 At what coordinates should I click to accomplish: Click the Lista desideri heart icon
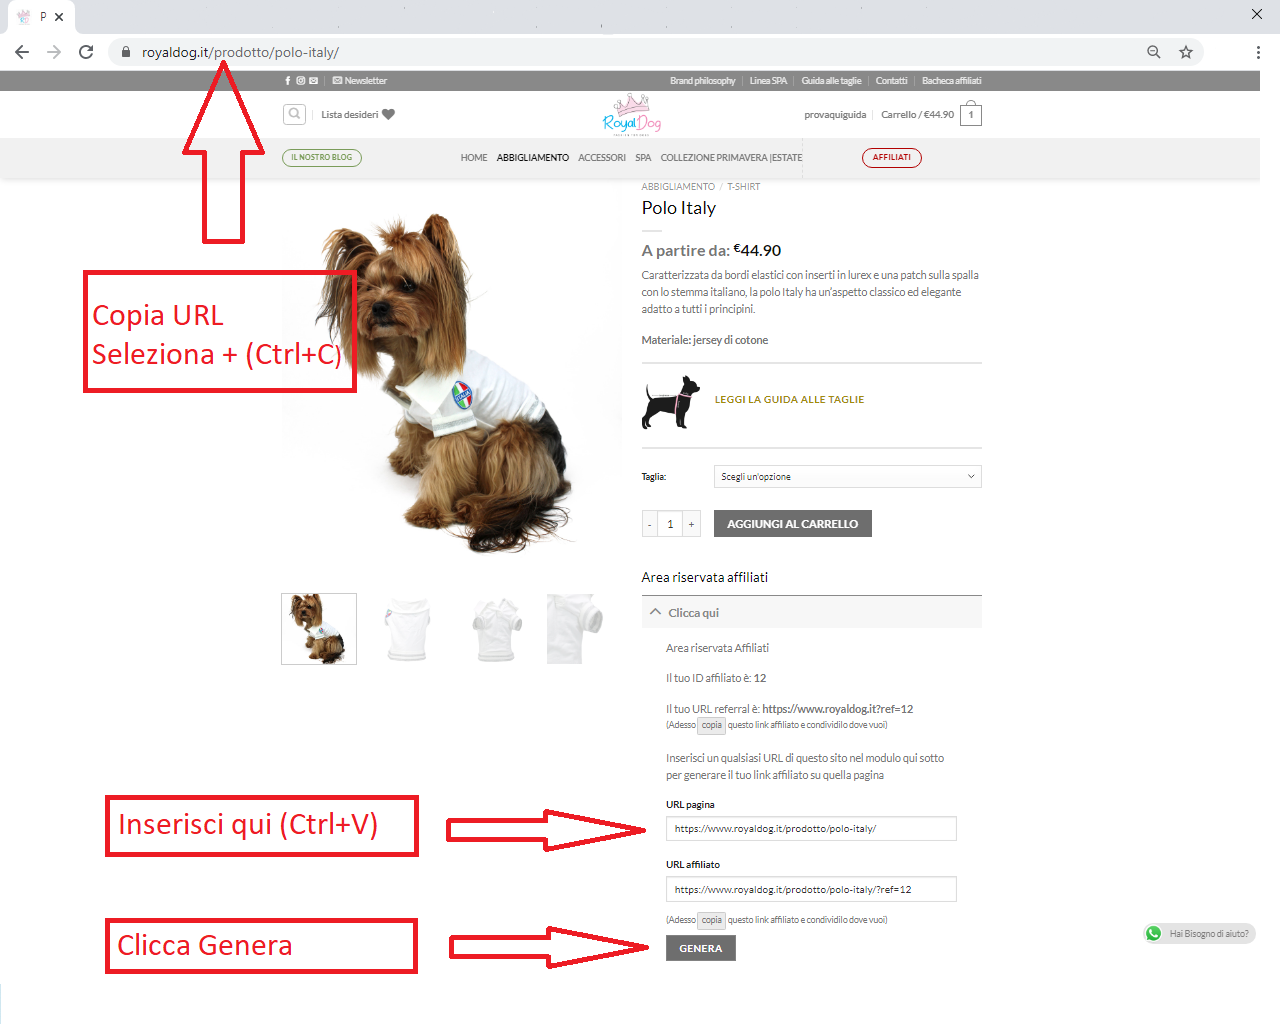click(389, 114)
